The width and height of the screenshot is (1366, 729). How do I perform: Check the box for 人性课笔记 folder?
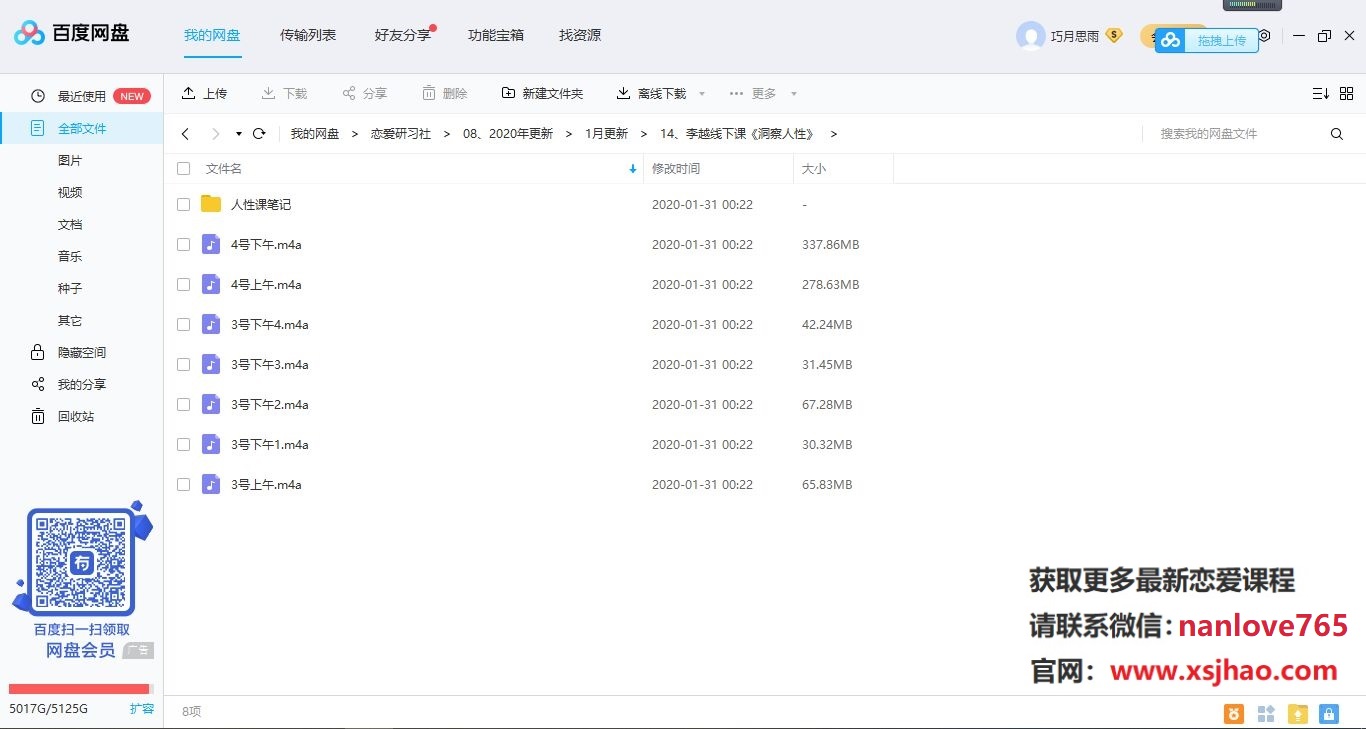183,204
